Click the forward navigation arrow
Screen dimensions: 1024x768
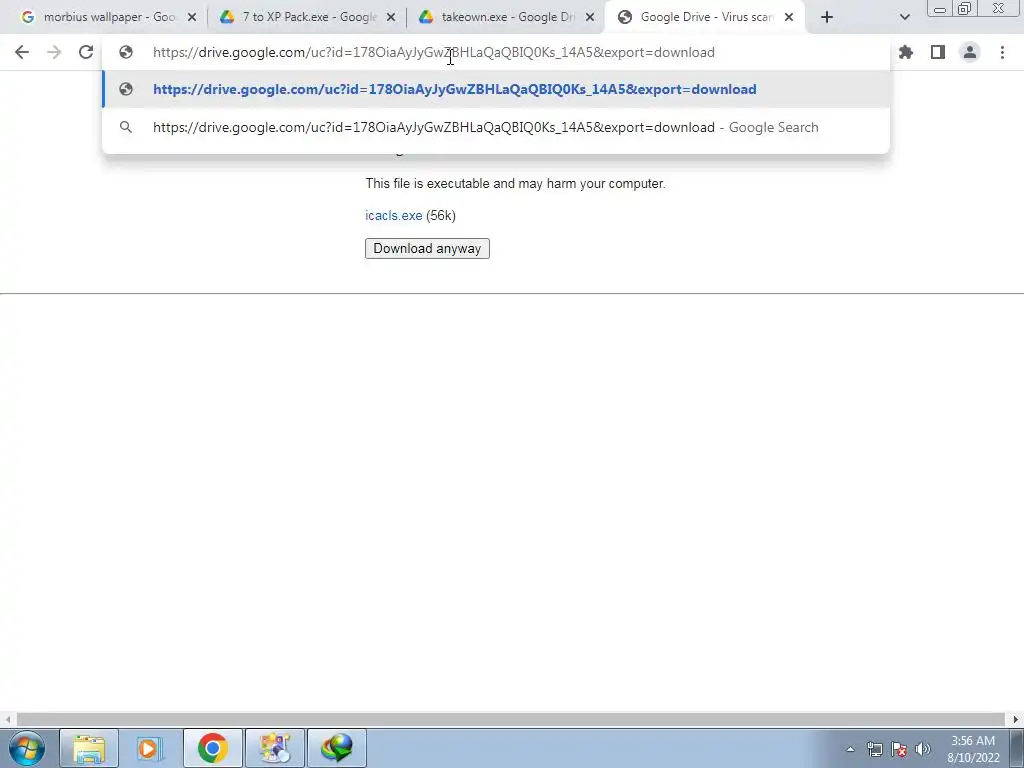(54, 52)
